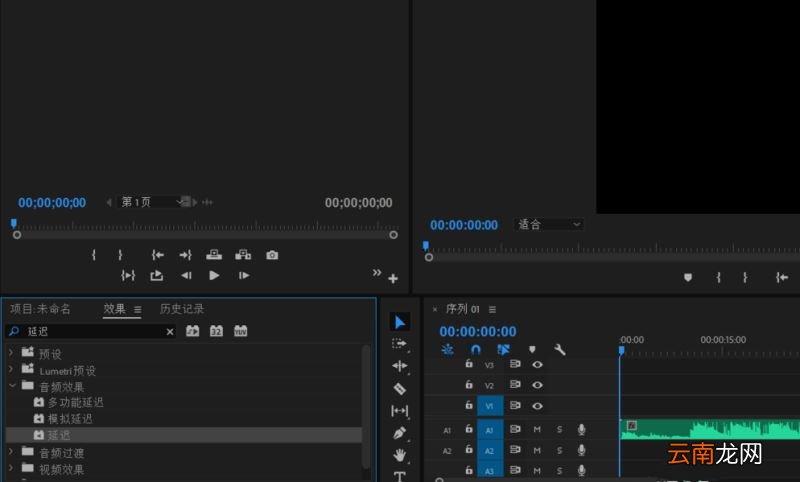This screenshot has height=482, width=800.
Task: Select the Slip tool
Action: click(399, 411)
